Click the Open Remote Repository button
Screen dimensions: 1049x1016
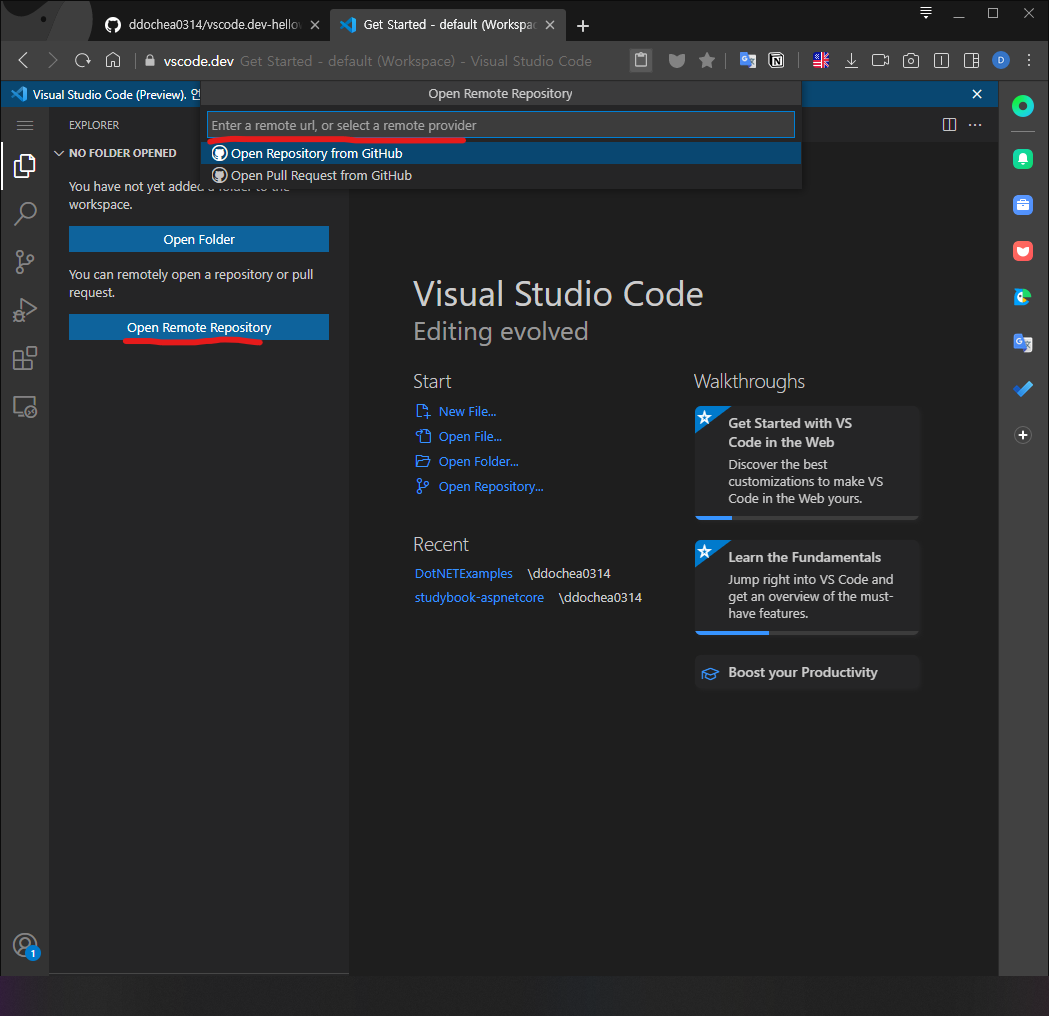199,327
